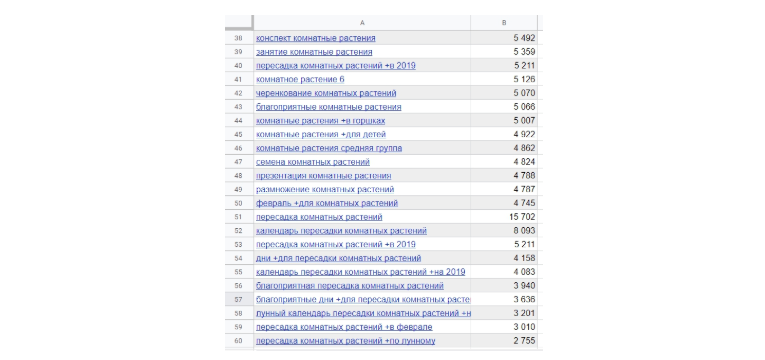Select value cell 4 922

tap(504, 134)
